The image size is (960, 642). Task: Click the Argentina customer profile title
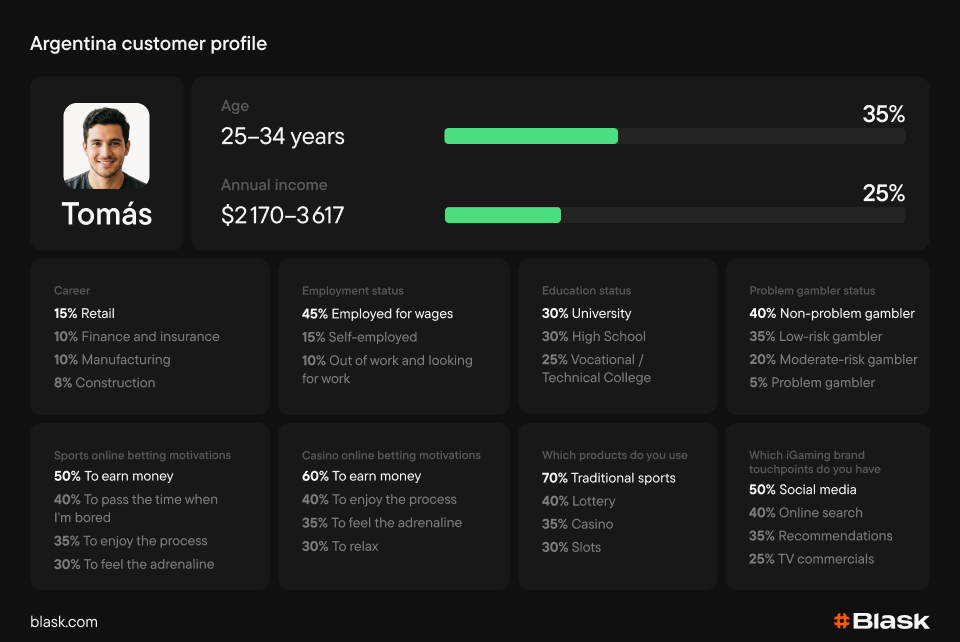(x=148, y=44)
